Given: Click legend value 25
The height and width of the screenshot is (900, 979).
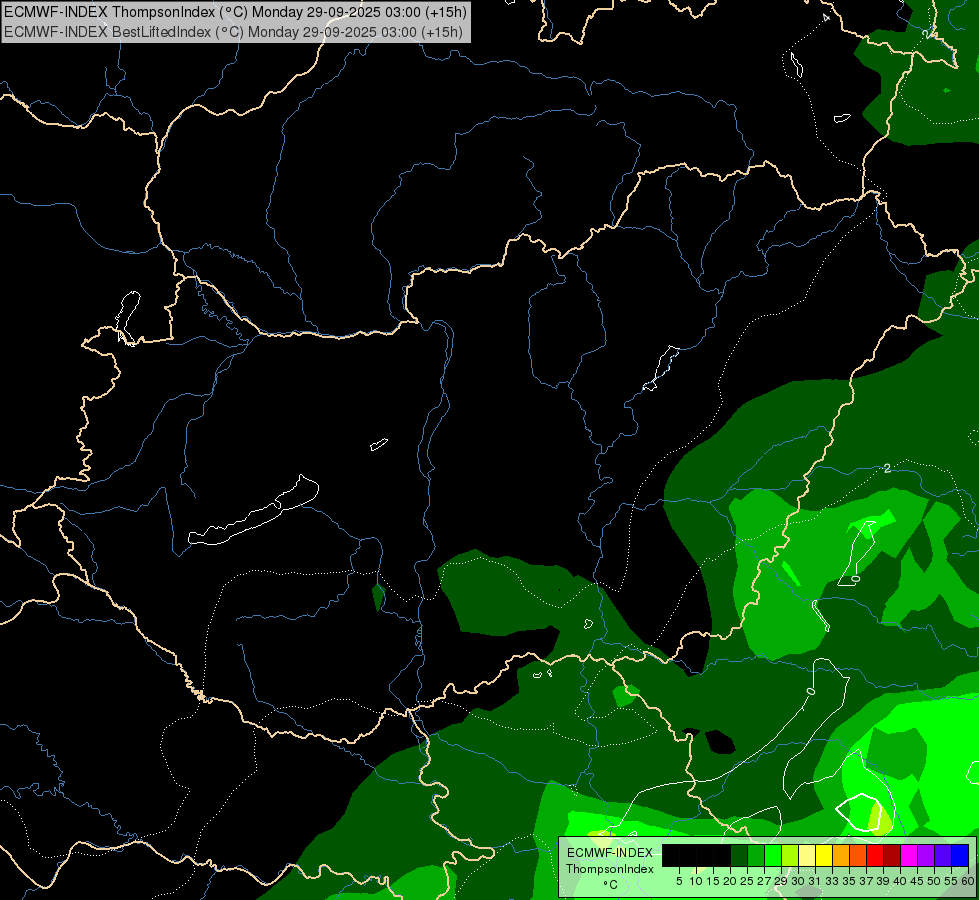Looking at the screenshot, I should click(x=747, y=881).
